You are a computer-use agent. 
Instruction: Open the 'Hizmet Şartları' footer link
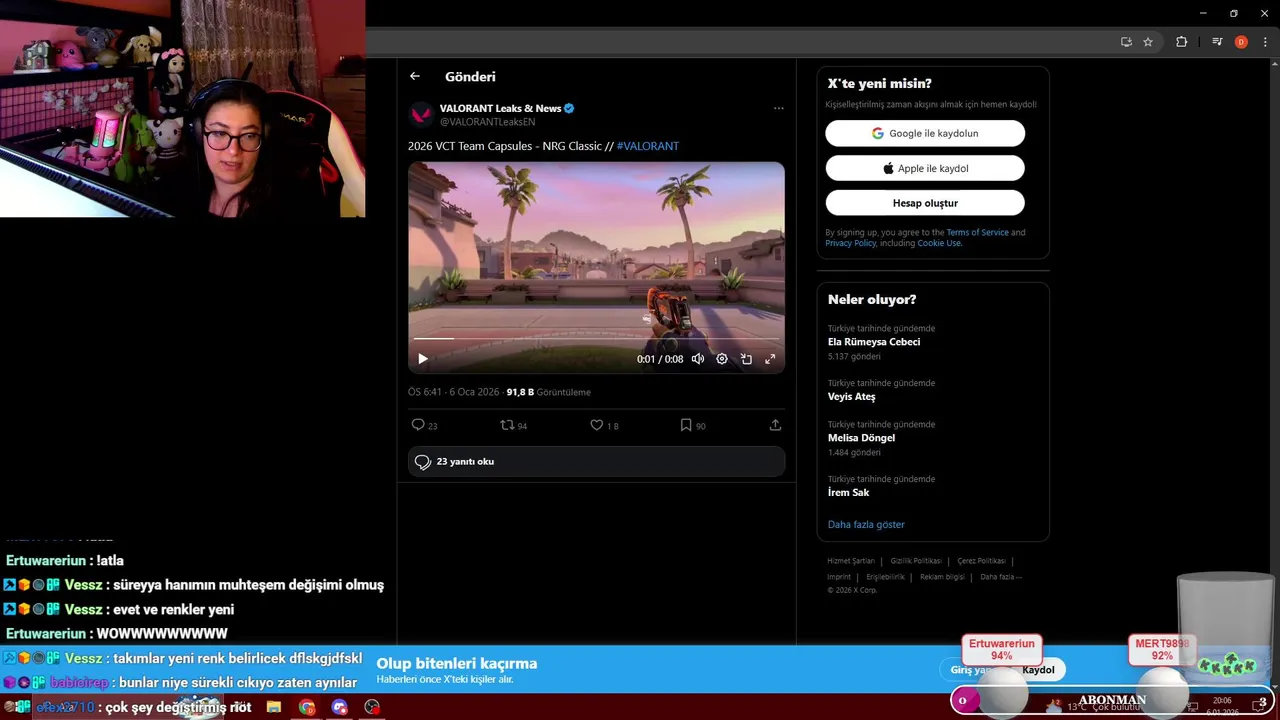pyautogui.click(x=850, y=561)
